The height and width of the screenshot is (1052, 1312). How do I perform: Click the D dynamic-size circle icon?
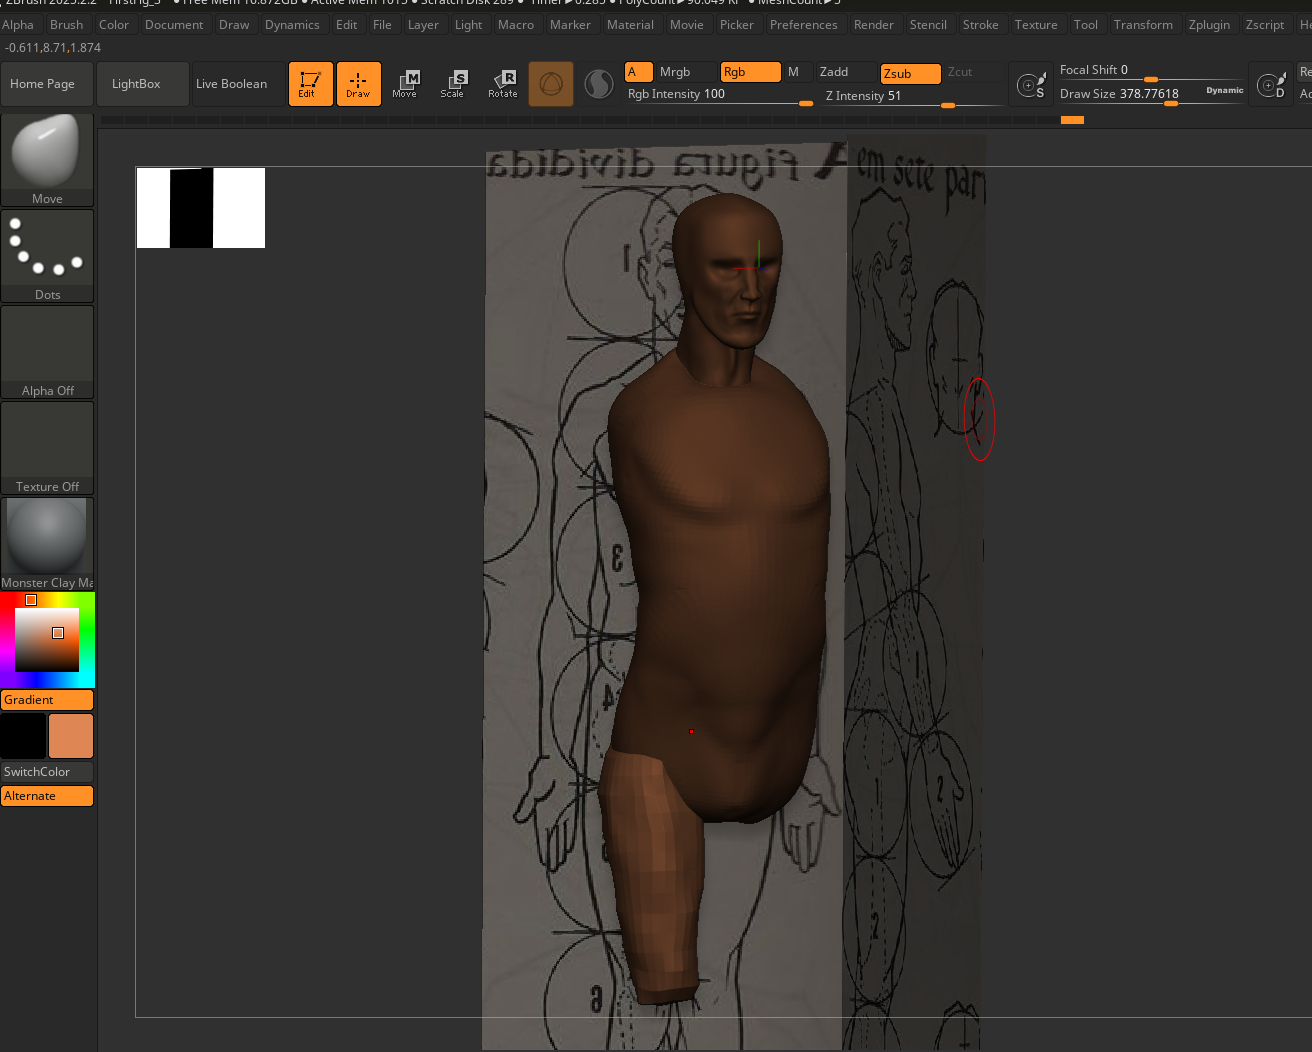pyautogui.click(x=1272, y=85)
